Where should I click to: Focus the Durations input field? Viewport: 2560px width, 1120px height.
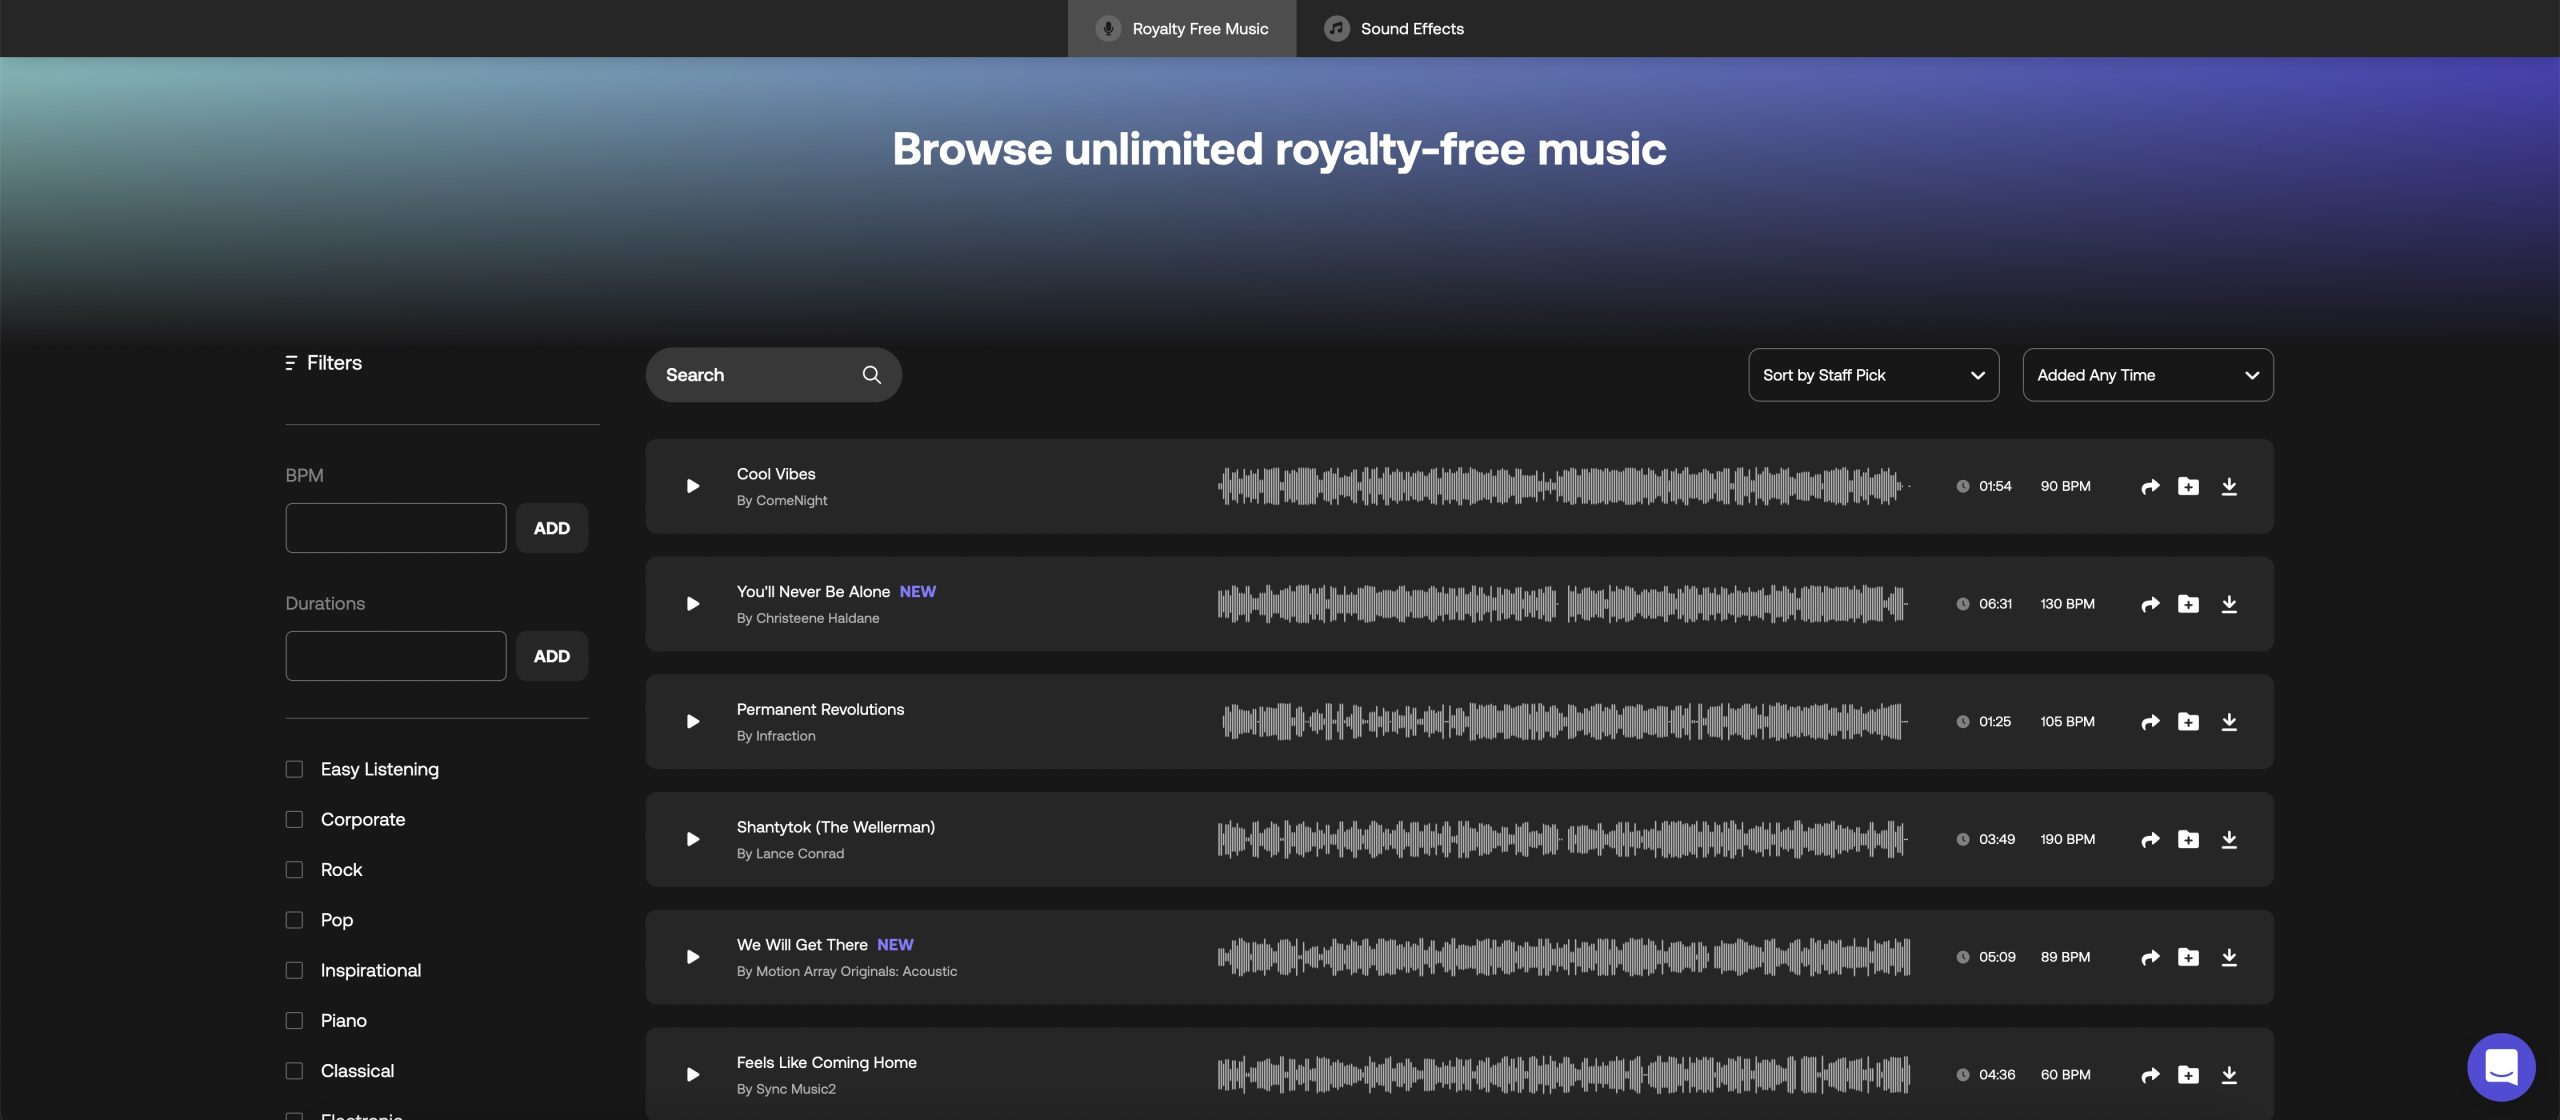(396, 656)
